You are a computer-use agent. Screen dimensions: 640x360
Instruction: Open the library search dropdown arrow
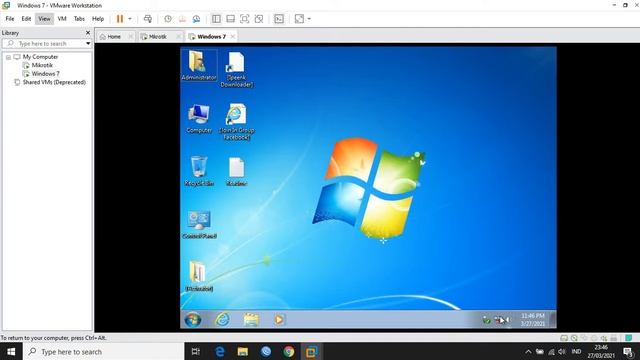pos(88,43)
